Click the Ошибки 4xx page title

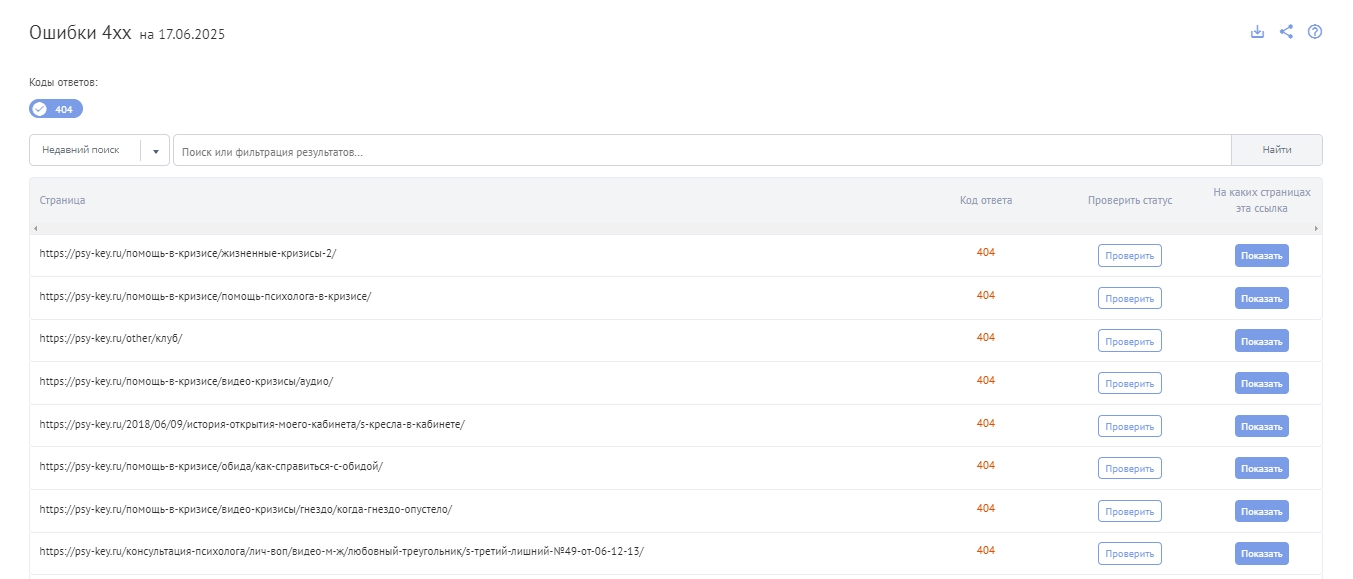[80, 32]
